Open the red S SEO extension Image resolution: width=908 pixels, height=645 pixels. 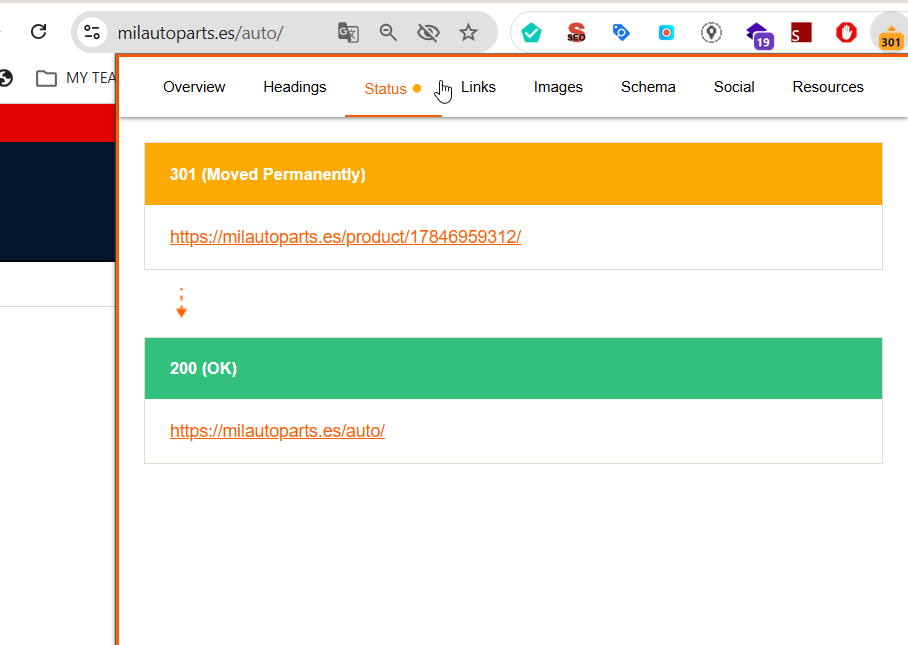[576, 32]
